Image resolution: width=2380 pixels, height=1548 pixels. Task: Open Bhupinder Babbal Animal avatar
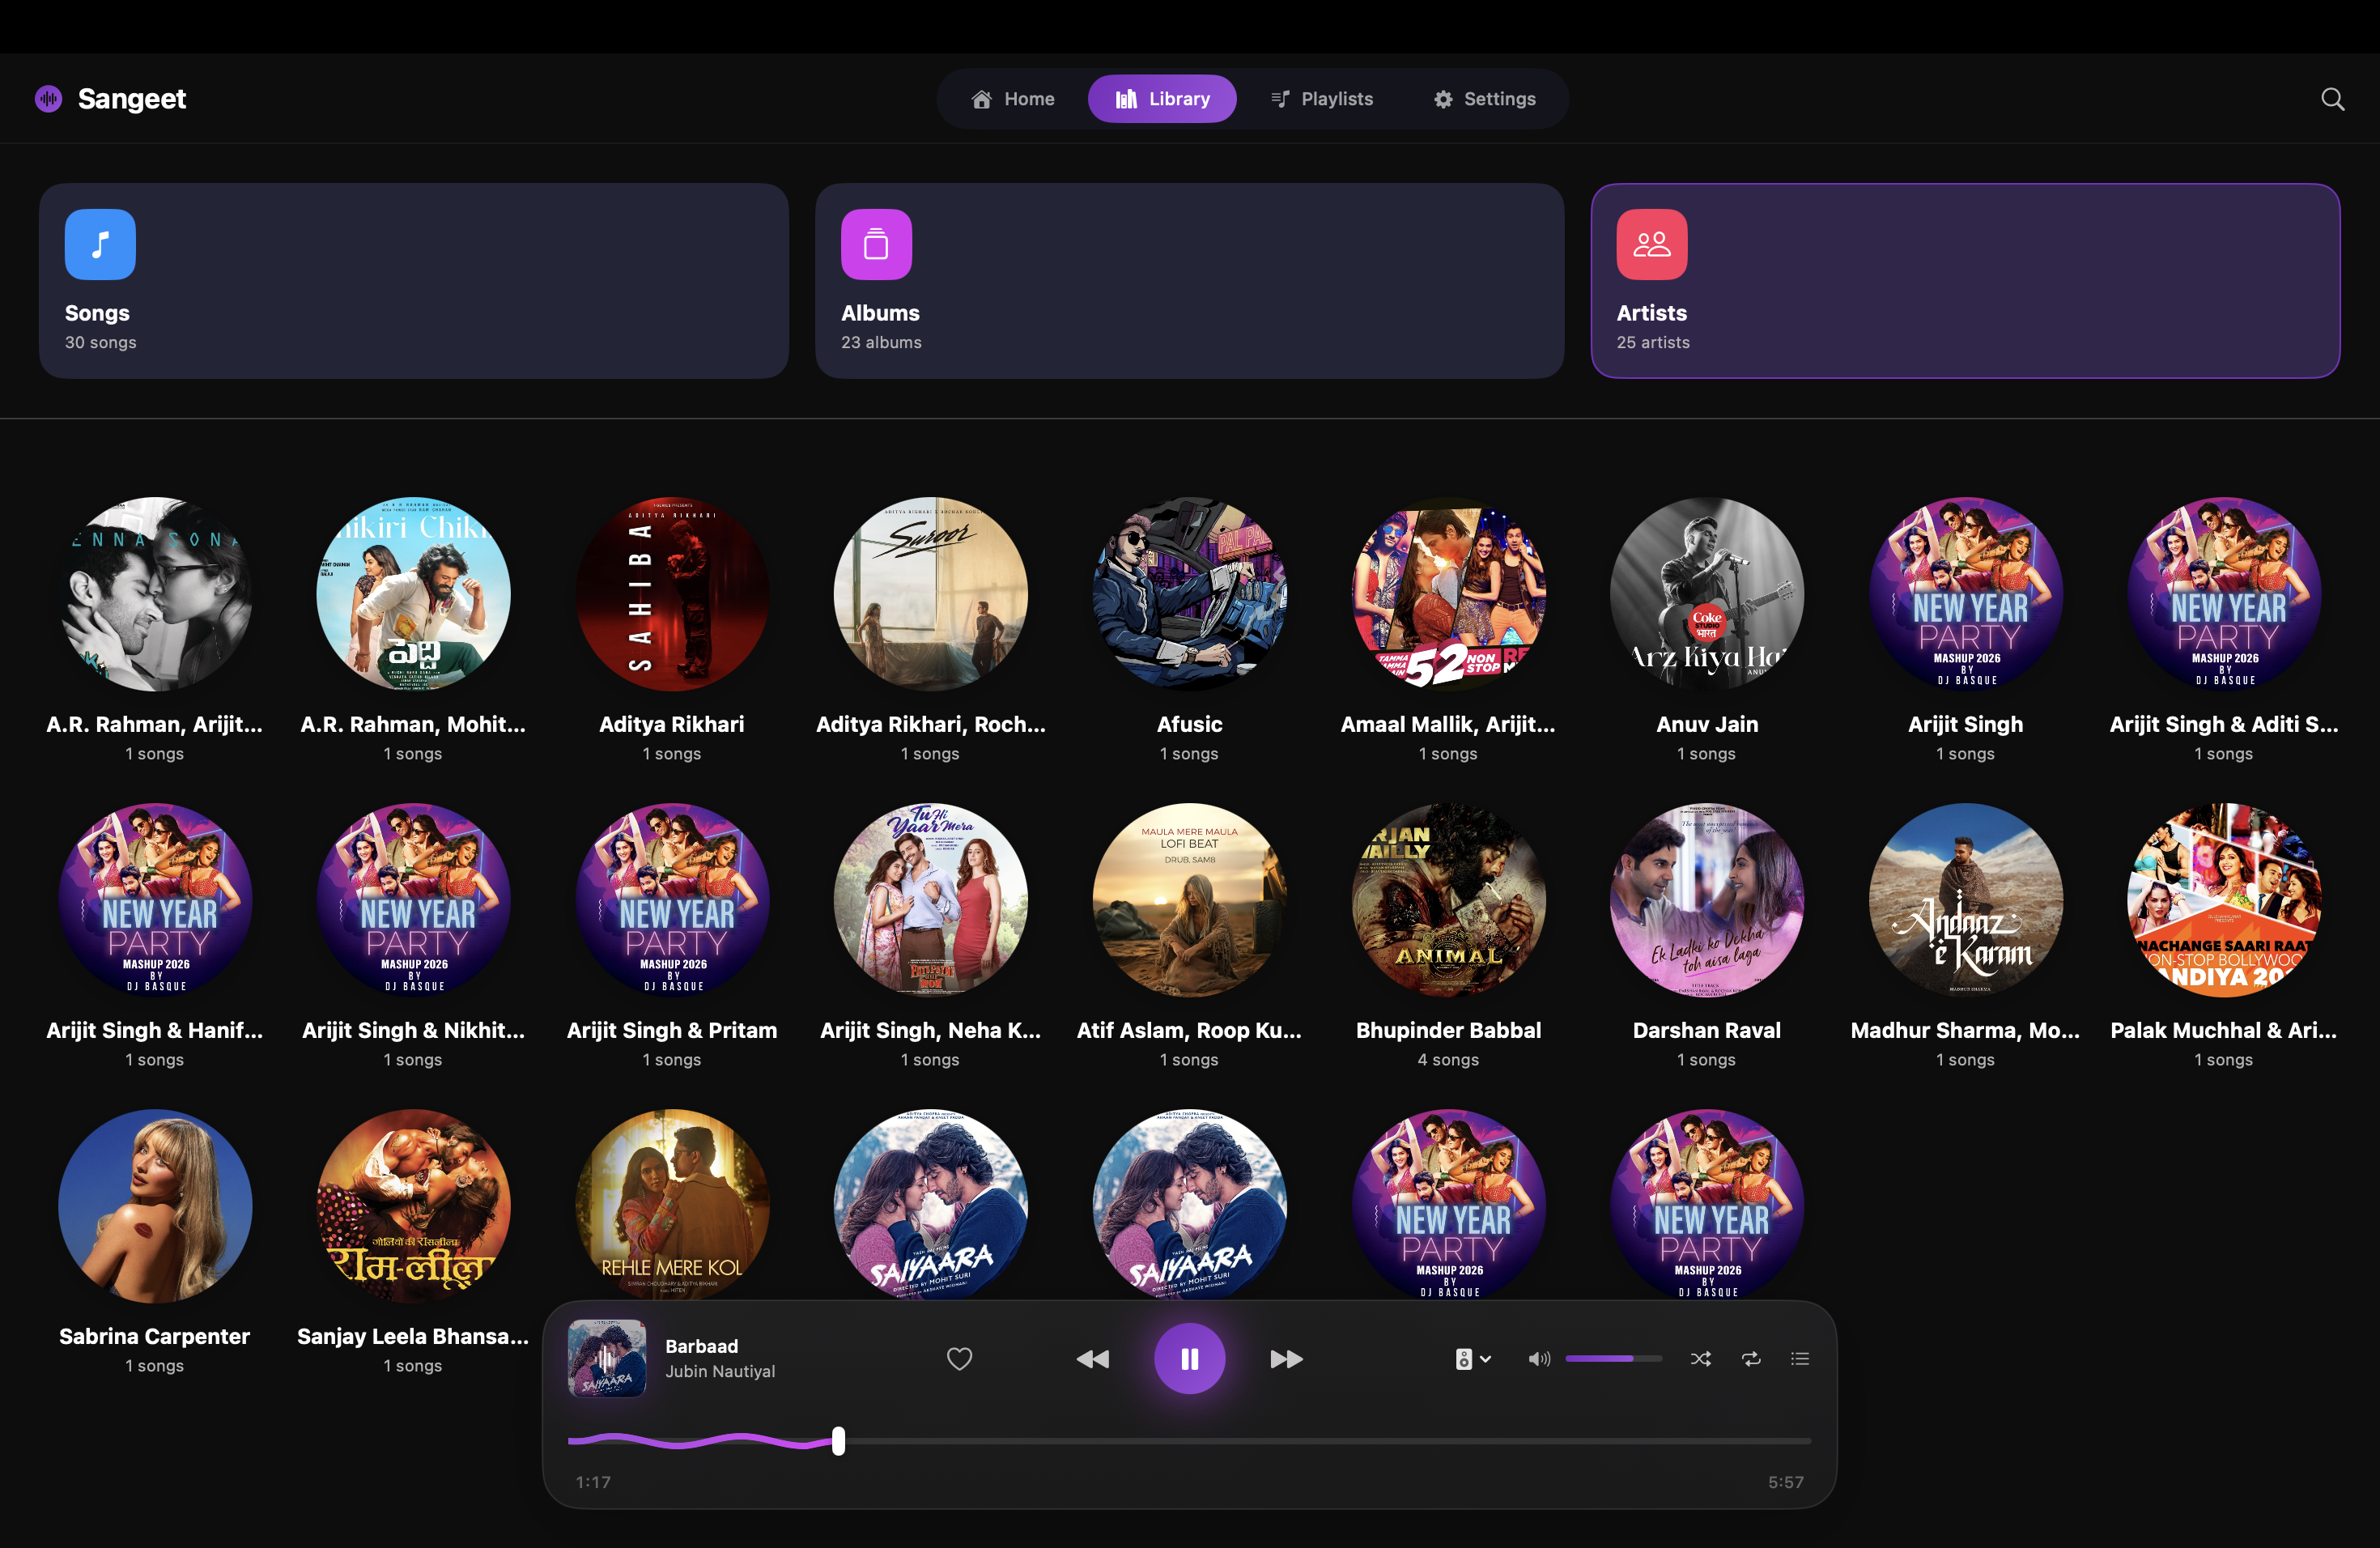pos(1448,900)
